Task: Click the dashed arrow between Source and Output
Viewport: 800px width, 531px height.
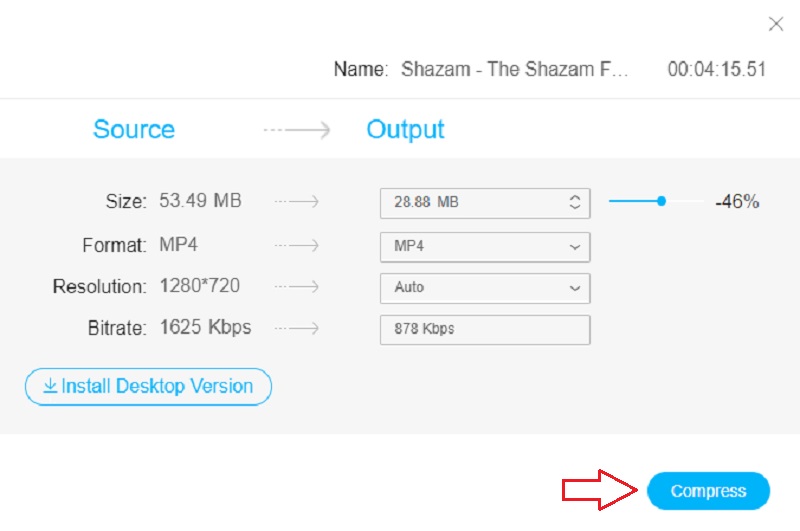Action: coord(296,130)
